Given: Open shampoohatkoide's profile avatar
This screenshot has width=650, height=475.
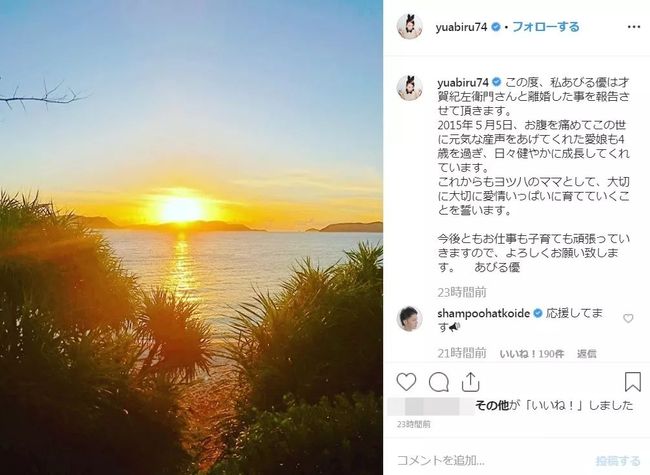Looking at the screenshot, I should click(410, 318).
